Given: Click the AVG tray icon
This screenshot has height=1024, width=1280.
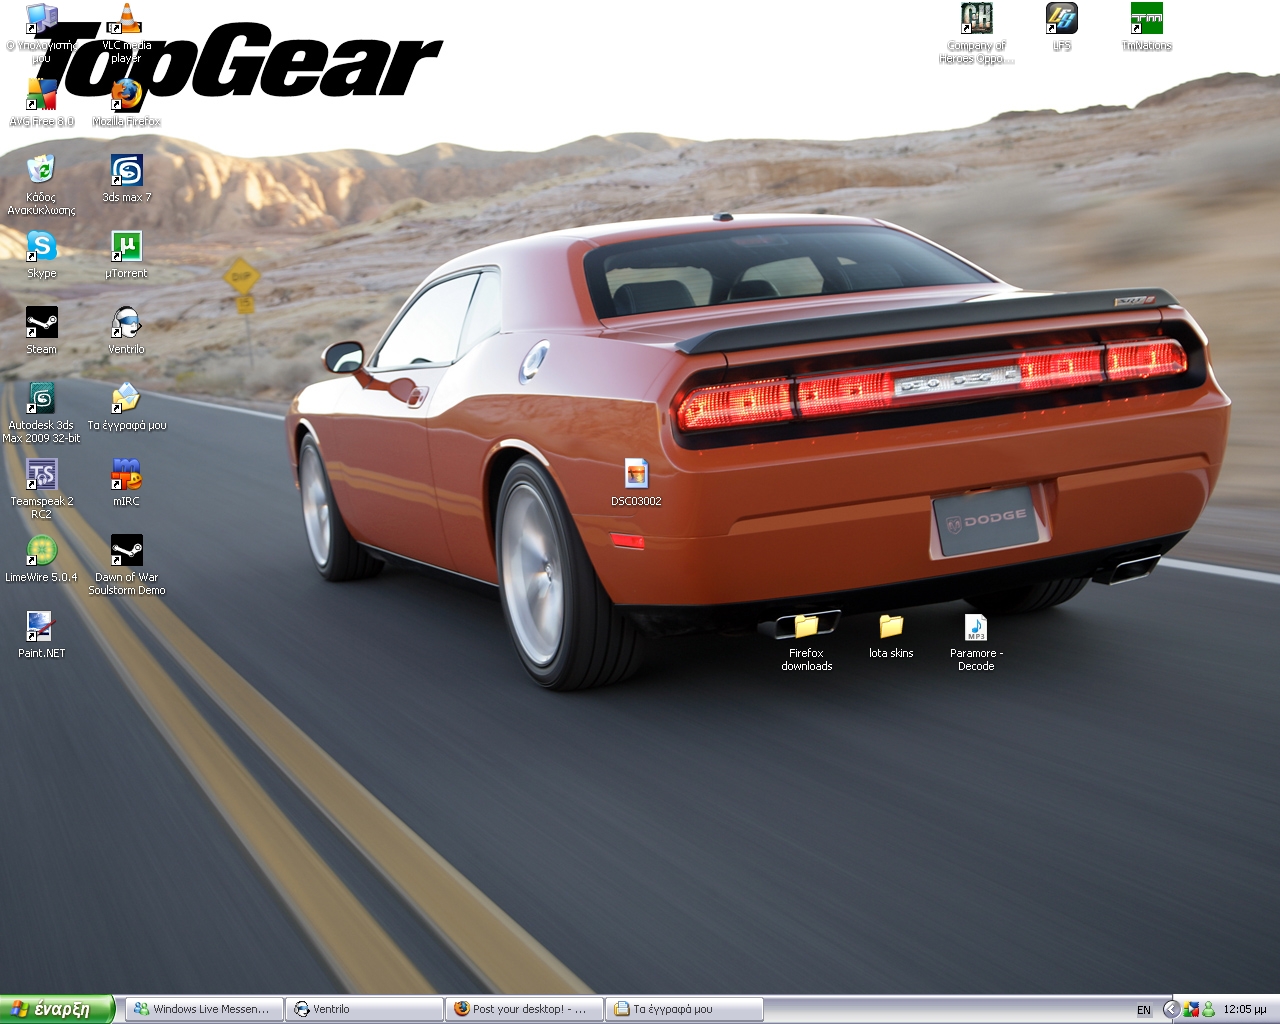Looking at the screenshot, I should [x=1190, y=1009].
